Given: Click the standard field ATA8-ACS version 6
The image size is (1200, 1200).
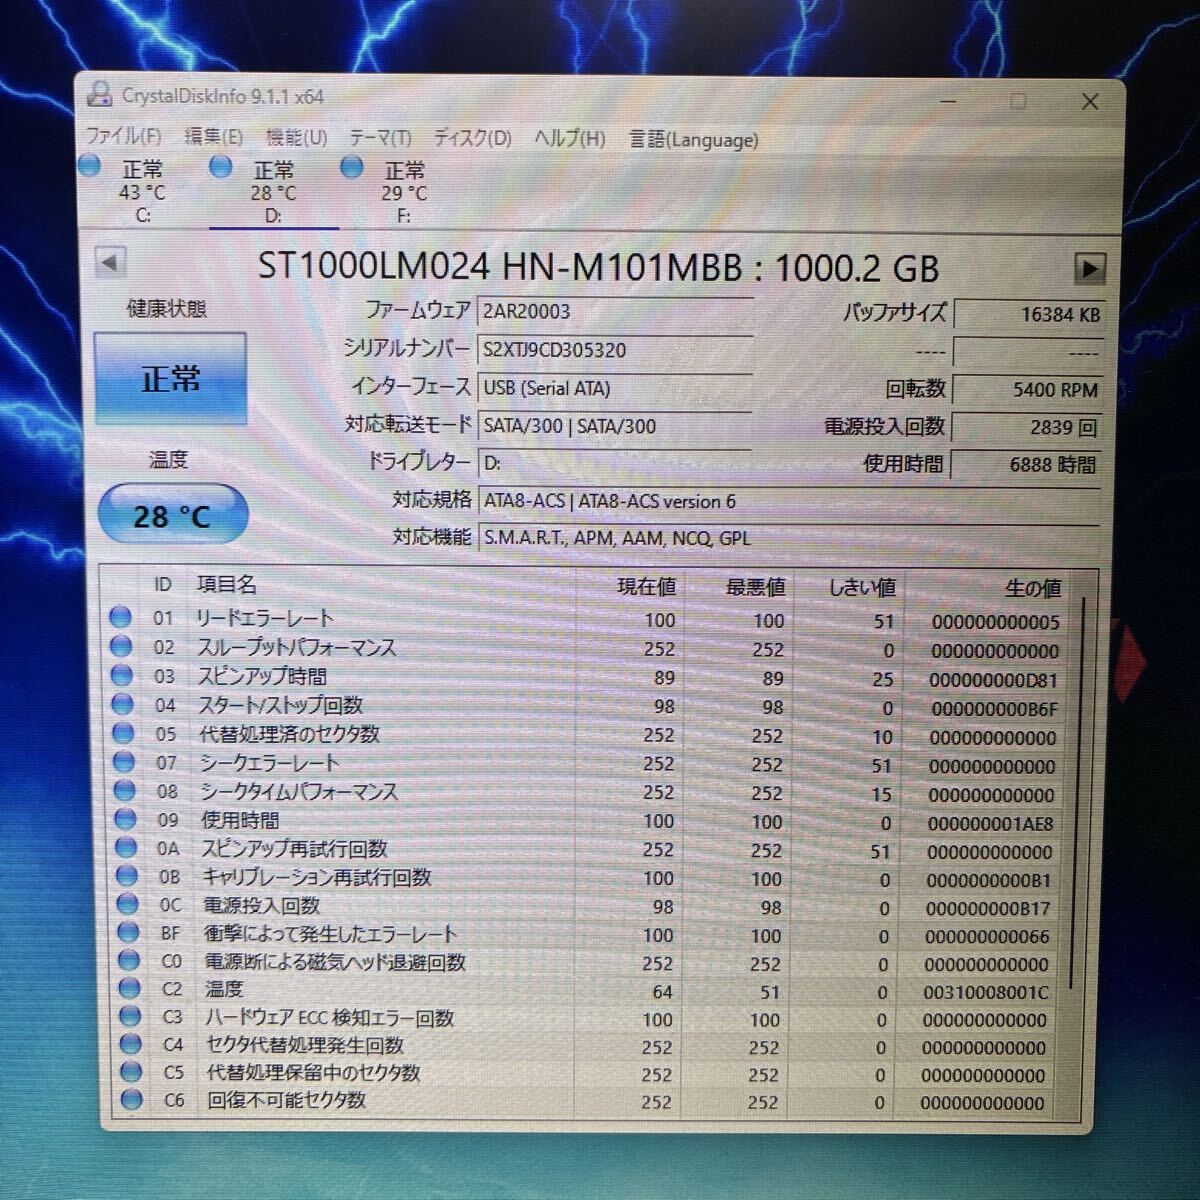Looking at the screenshot, I should (x=789, y=501).
